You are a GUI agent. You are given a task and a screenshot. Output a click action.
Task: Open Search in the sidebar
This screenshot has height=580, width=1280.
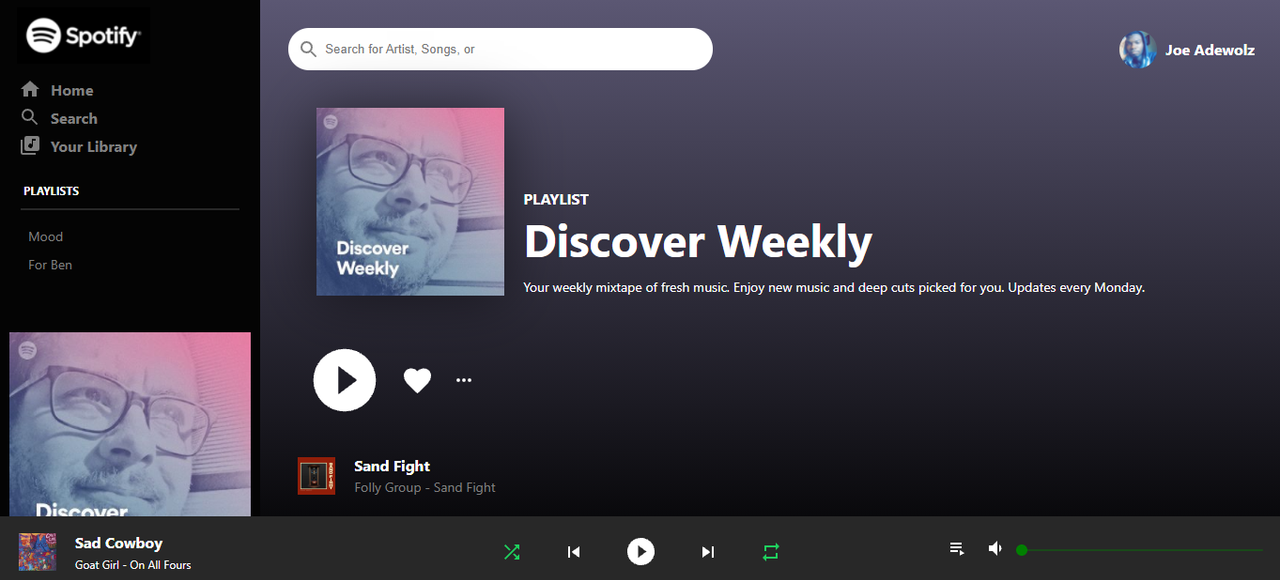point(60,118)
